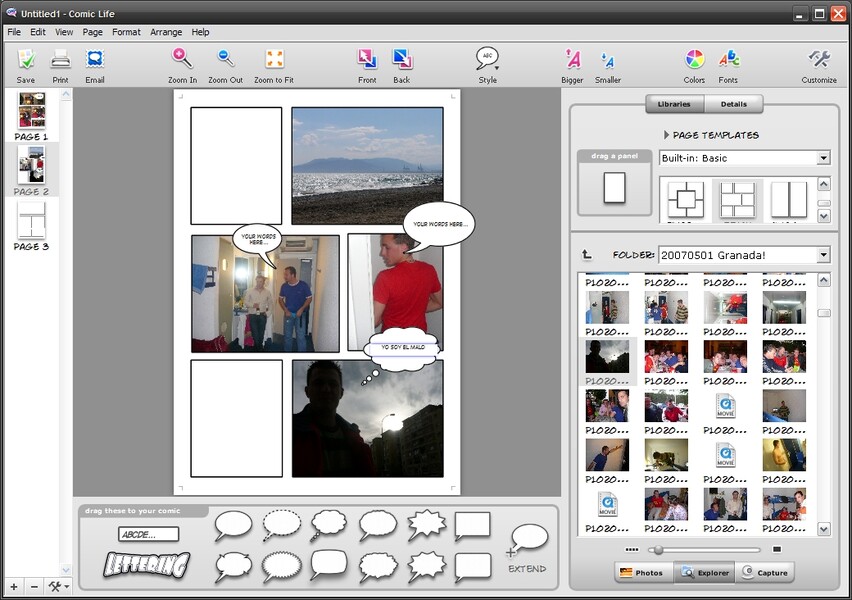Open the View menu
852x600 pixels.
64,32
